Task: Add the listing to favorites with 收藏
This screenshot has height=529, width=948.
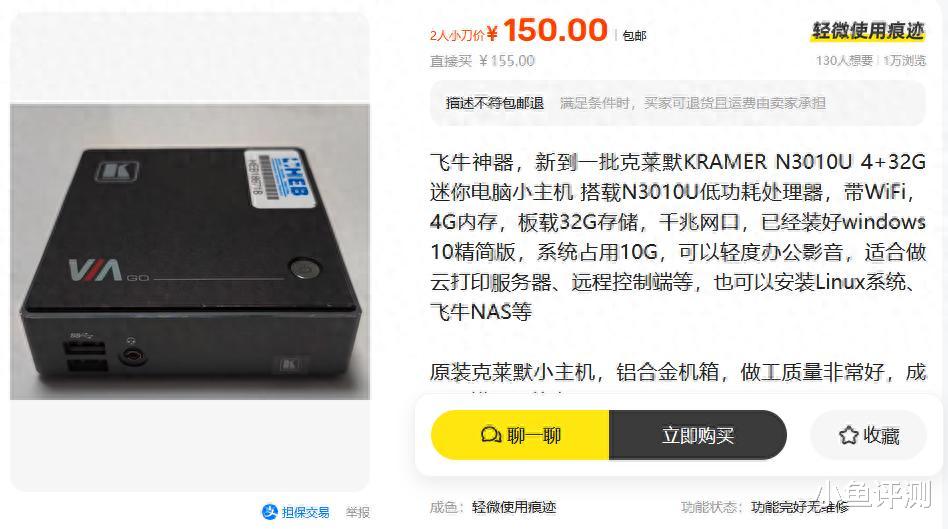Action: 868,435
